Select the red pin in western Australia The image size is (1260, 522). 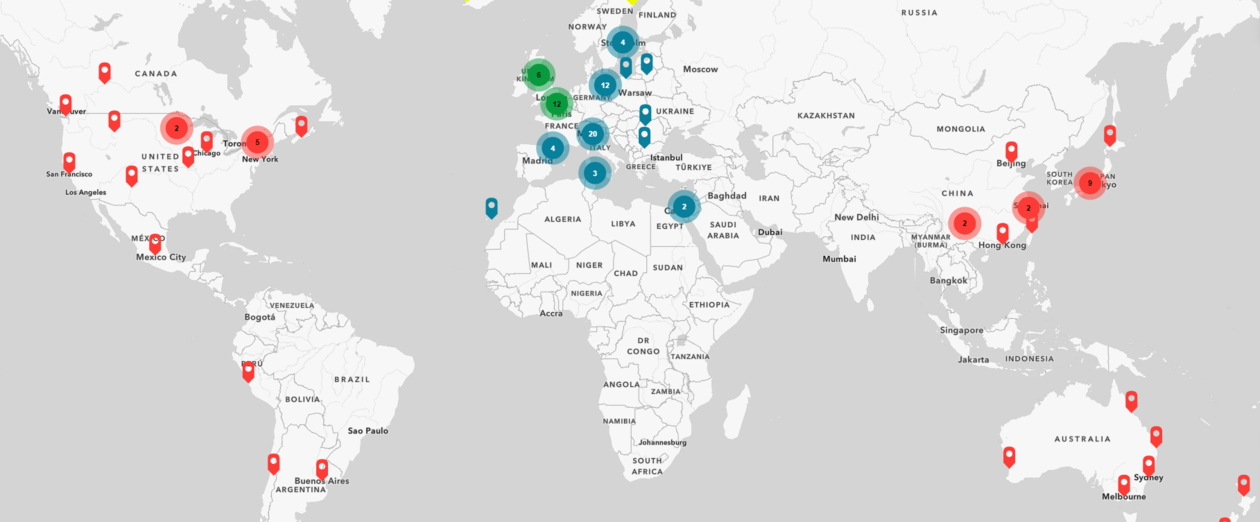pyautogui.click(x=1009, y=456)
